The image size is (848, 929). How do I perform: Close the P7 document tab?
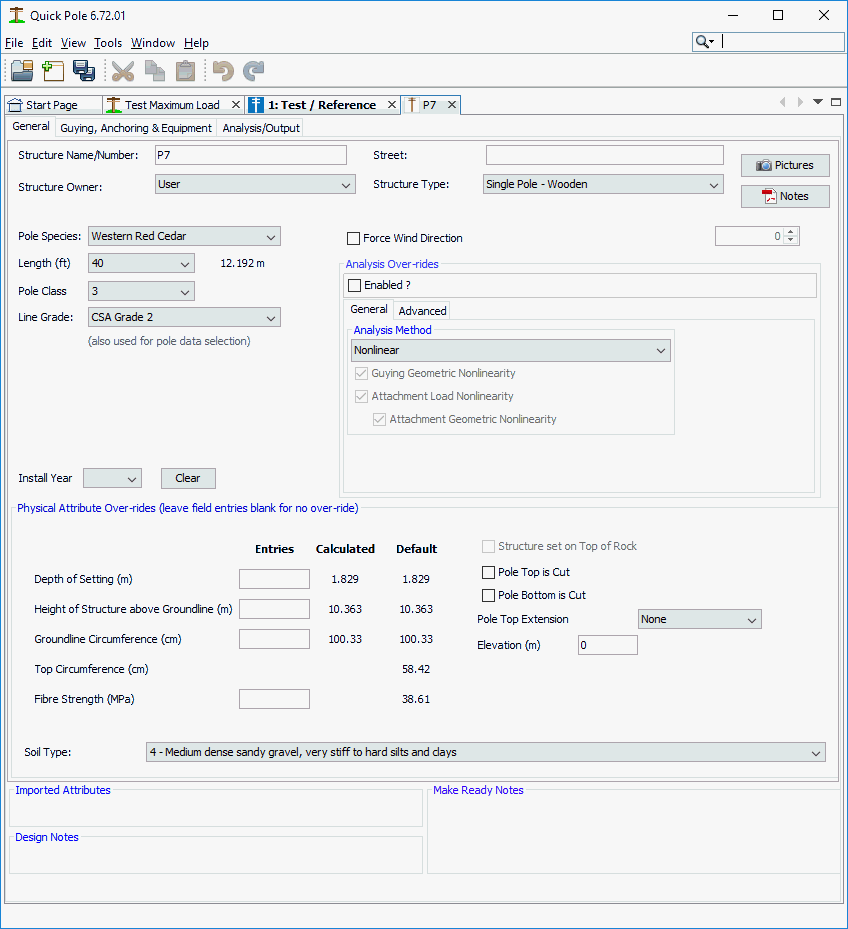[452, 104]
